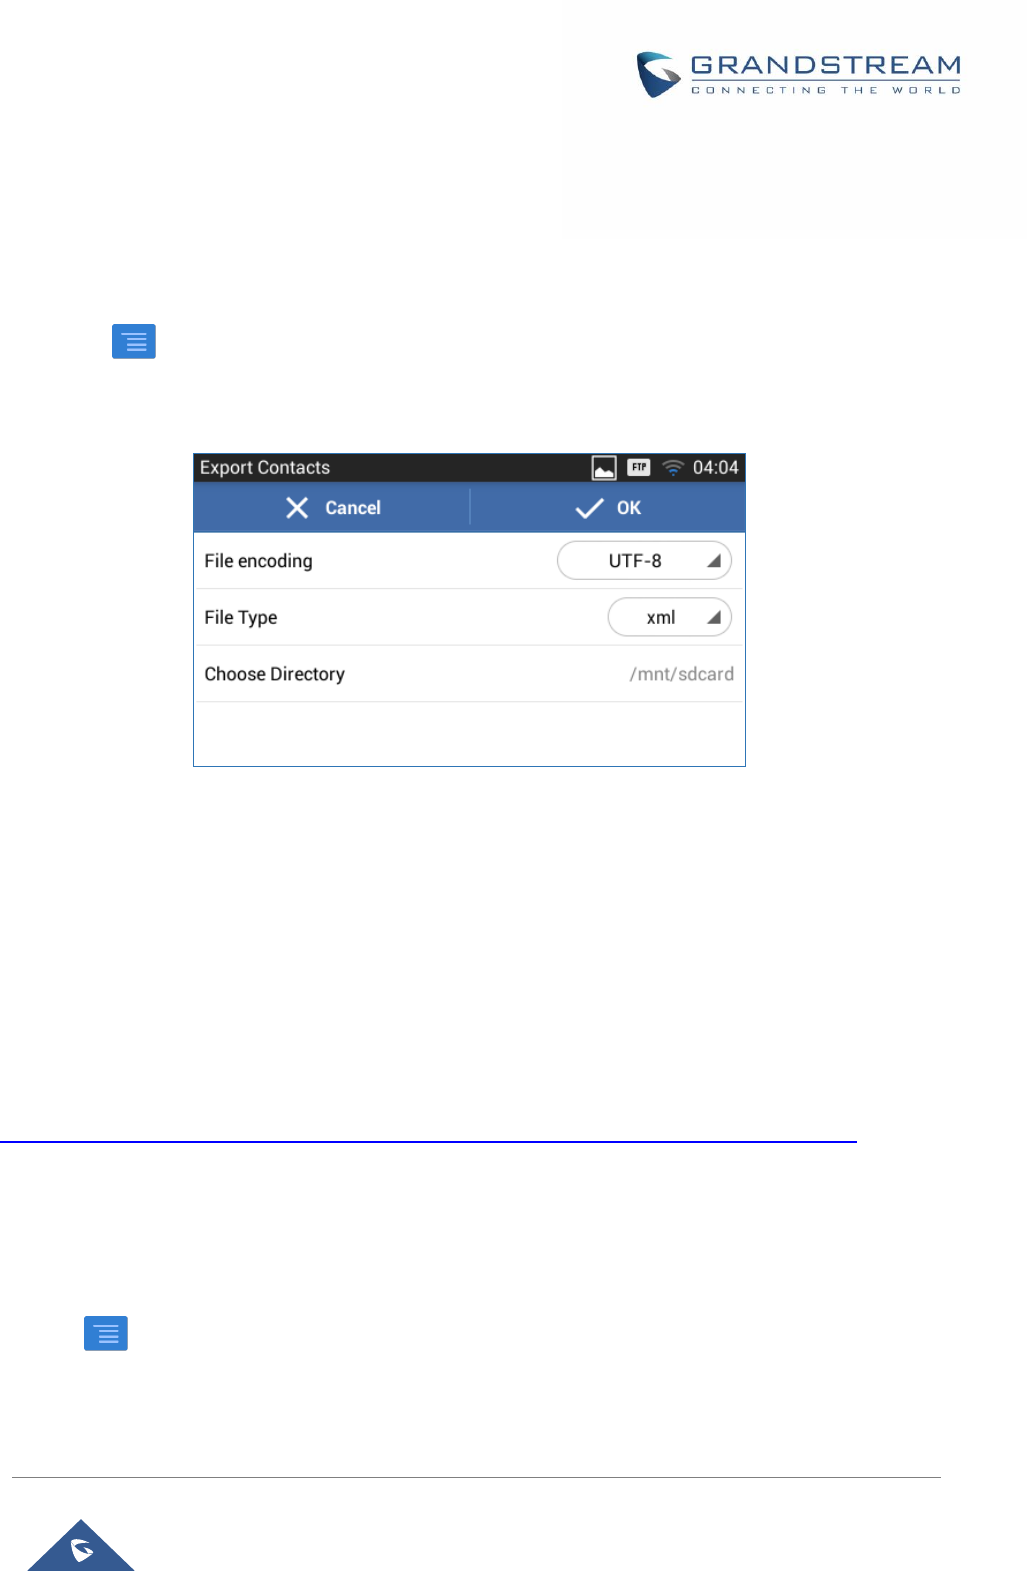The image size is (1027, 1571).
Task: Confirm export with the OK button
Action: coord(607,508)
